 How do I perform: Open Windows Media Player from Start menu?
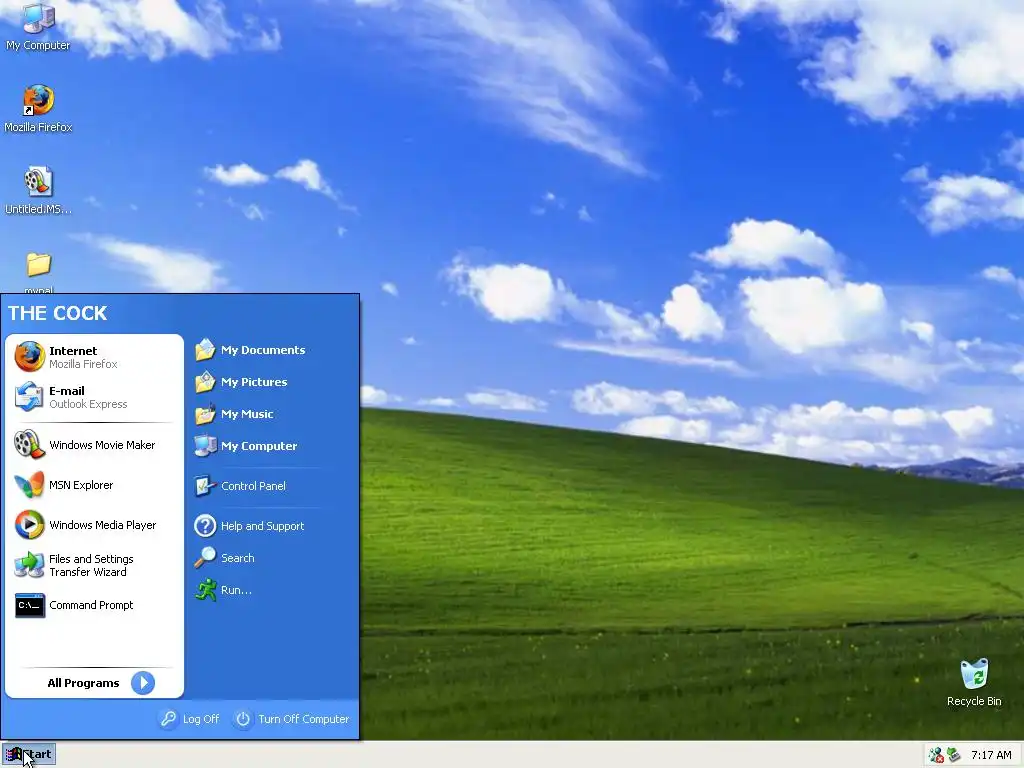[x=95, y=524]
